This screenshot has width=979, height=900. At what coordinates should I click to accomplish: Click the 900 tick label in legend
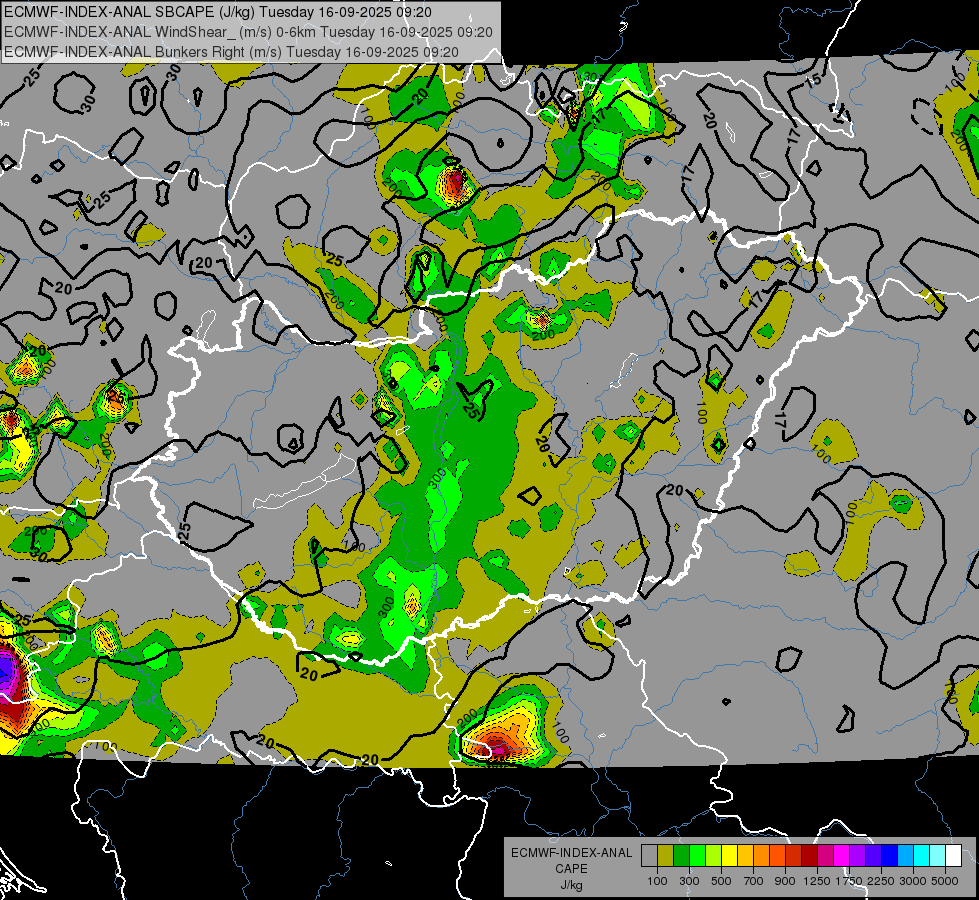point(785,881)
